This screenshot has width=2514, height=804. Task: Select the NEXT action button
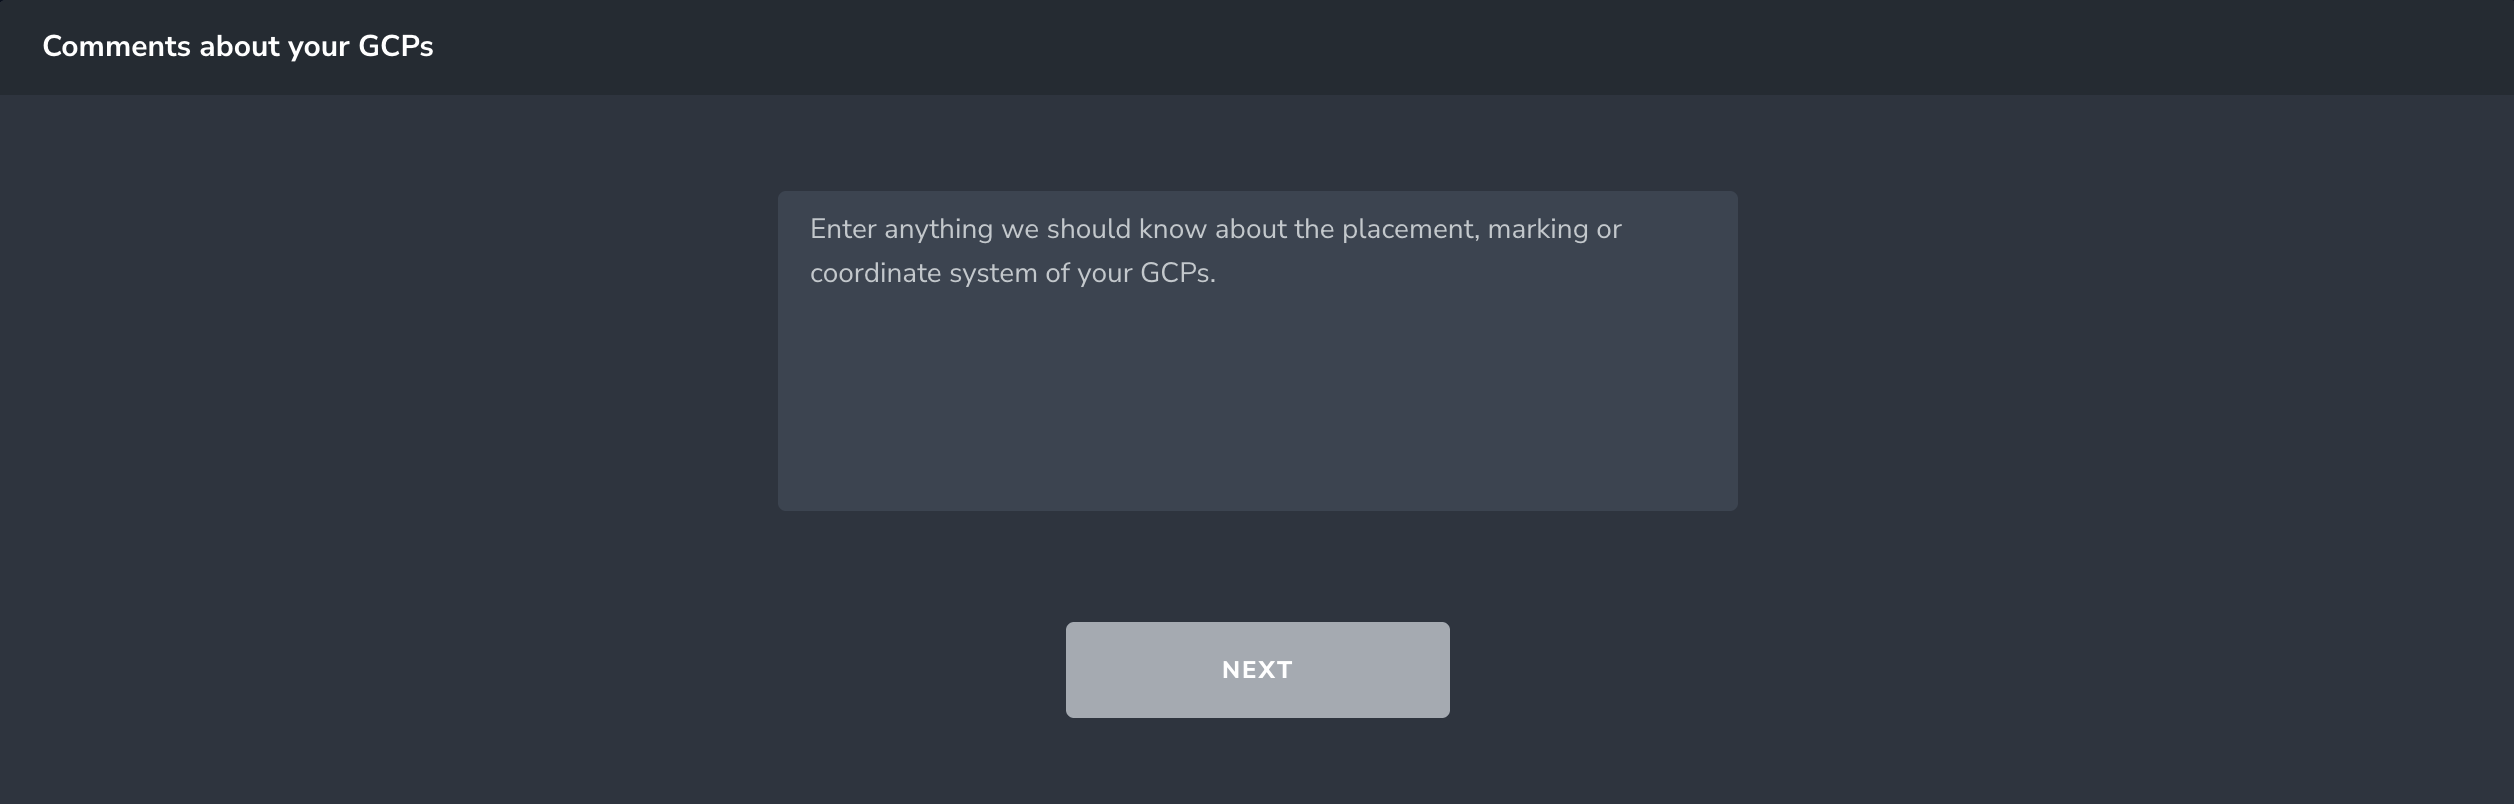pos(1257,669)
